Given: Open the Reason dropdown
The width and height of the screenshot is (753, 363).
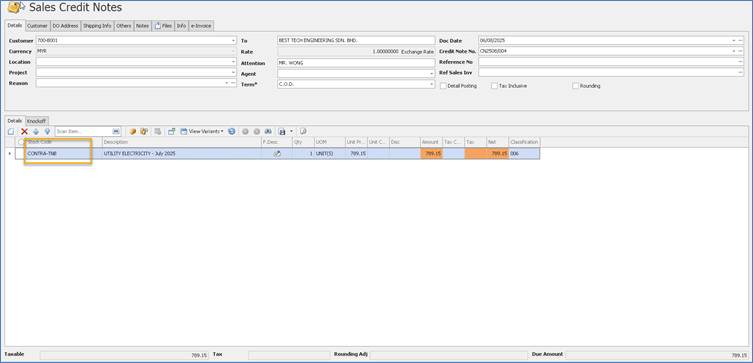Looking at the screenshot, I should point(227,83).
